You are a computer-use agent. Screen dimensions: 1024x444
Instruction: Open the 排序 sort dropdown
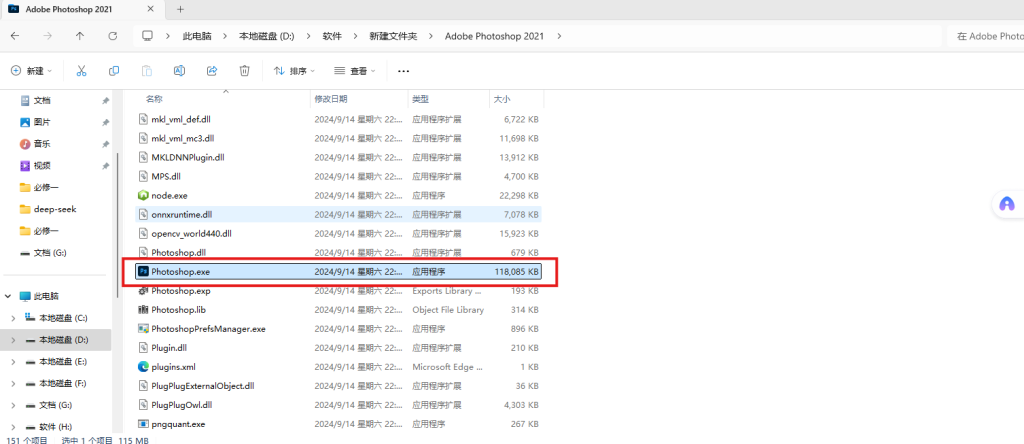[294, 71]
